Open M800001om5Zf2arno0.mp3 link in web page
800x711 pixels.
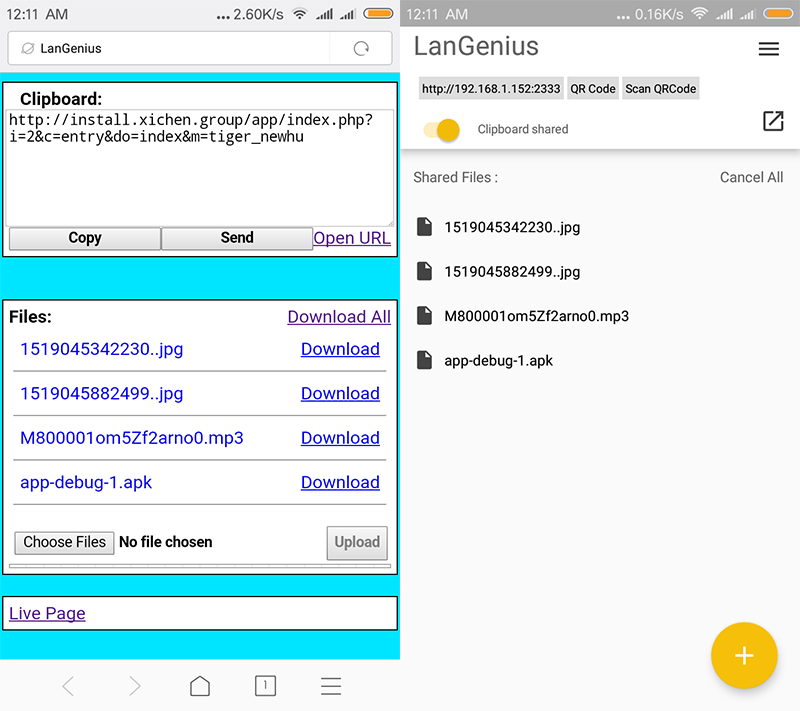pyautogui.click(x=132, y=438)
